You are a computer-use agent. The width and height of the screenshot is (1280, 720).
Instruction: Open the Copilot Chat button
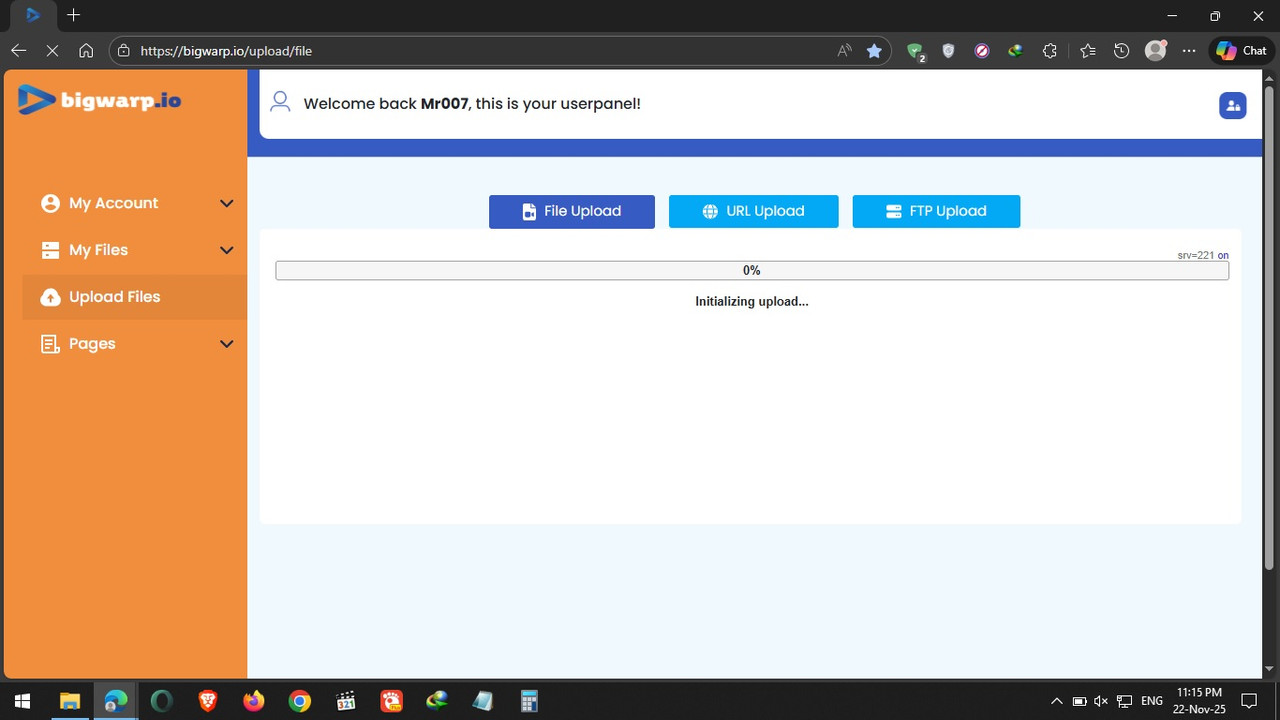(x=1242, y=50)
